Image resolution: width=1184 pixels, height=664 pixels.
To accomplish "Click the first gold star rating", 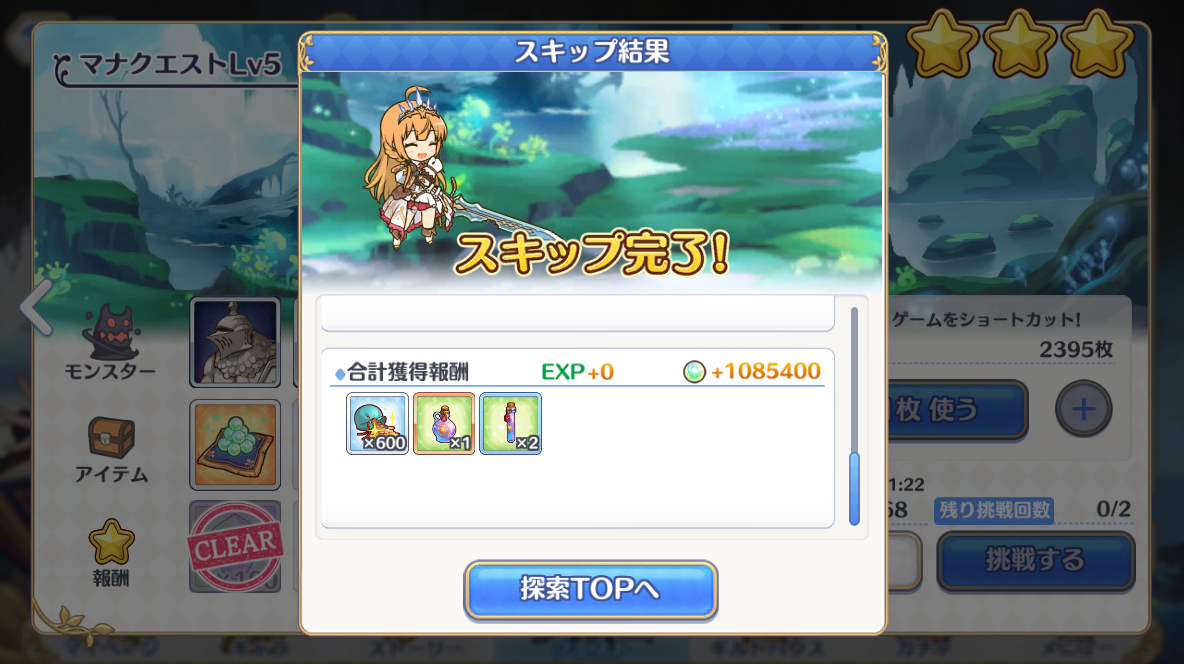I will click(942, 43).
